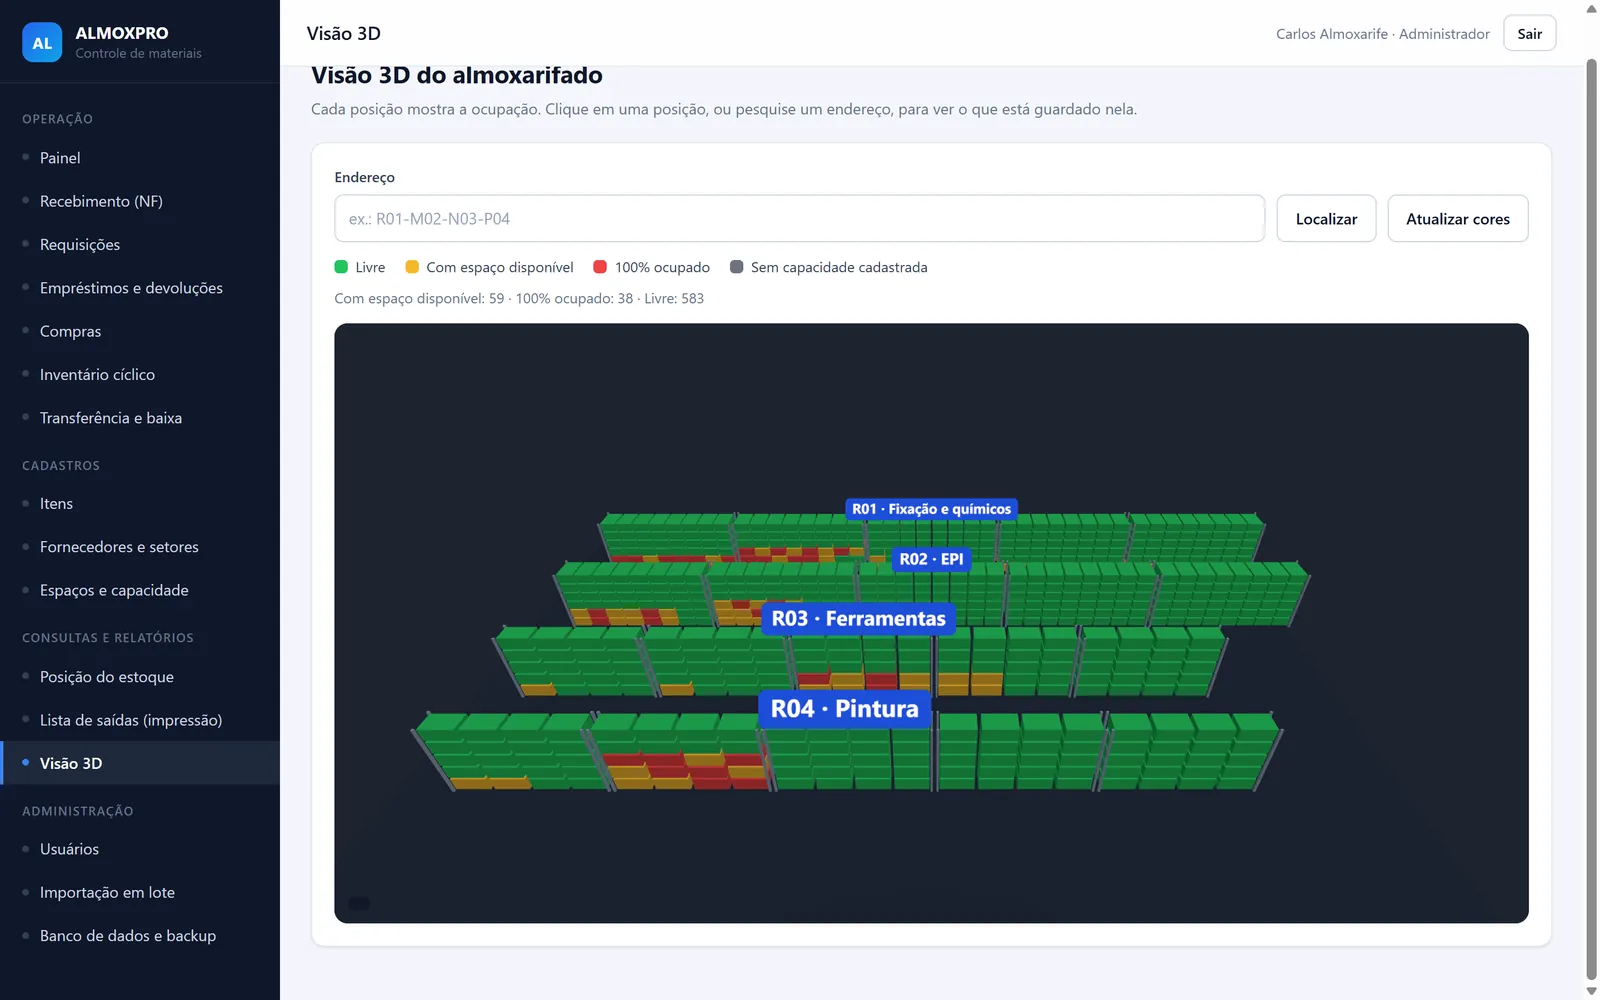Select Empréstimos e devoluções
The width and height of the screenshot is (1600, 1000).
(x=131, y=288)
